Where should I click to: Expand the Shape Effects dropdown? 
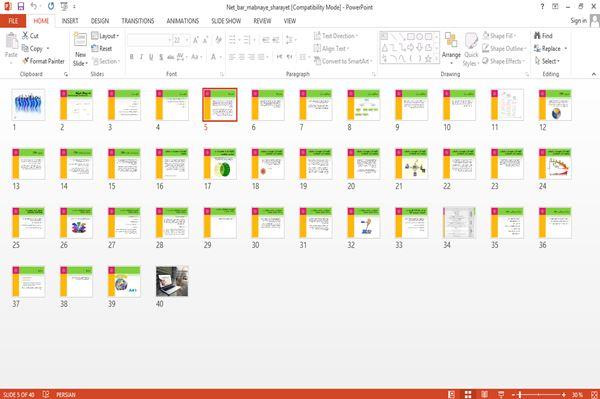click(x=523, y=61)
